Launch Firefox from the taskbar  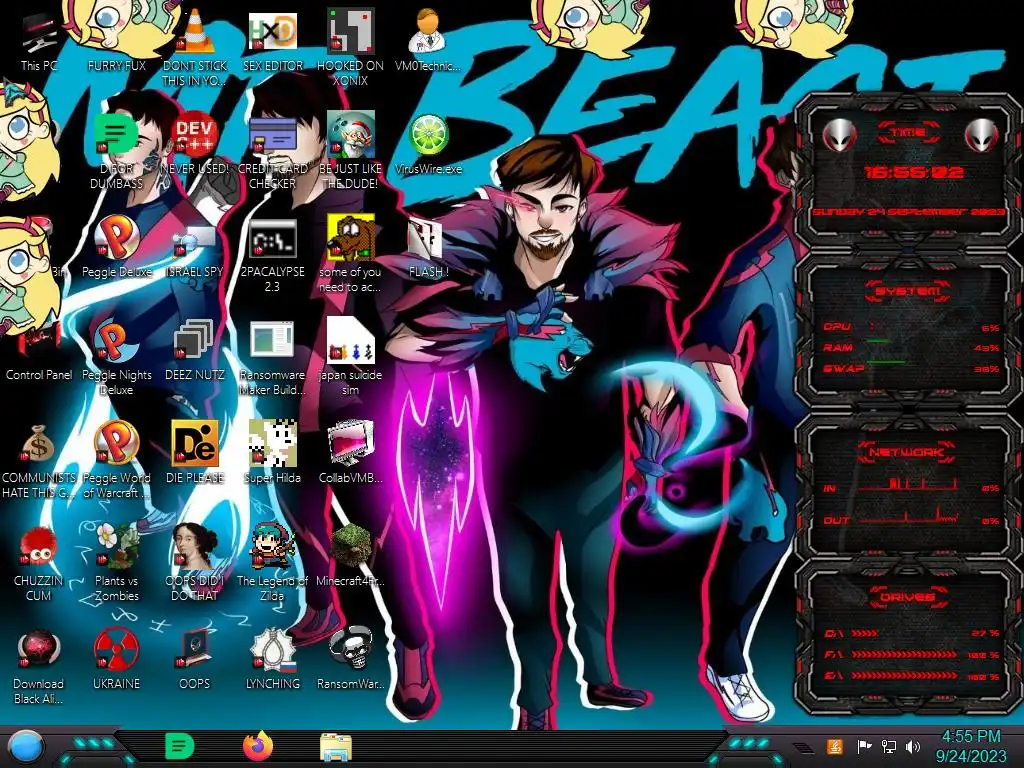(x=258, y=746)
